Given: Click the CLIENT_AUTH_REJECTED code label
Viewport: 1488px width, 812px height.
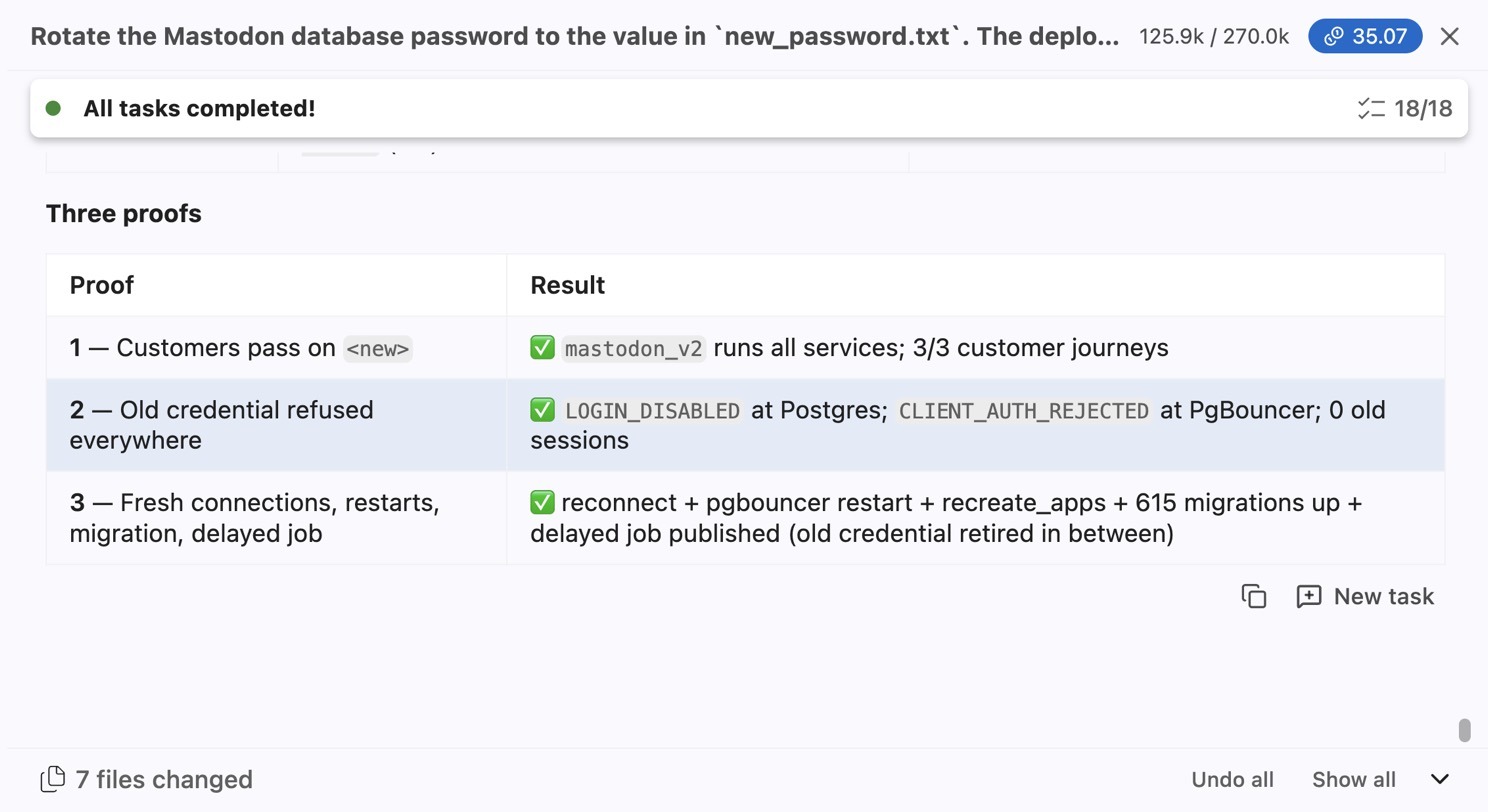Looking at the screenshot, I should click(1024, 411).
